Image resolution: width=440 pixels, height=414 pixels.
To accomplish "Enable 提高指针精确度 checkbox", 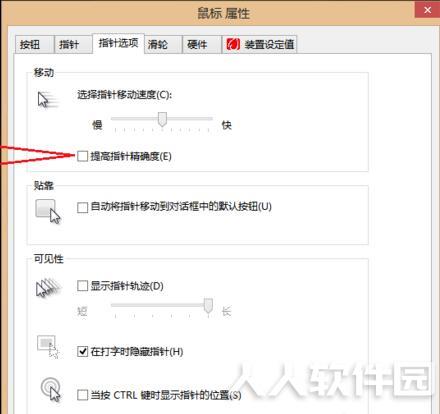I will point(82,156).
